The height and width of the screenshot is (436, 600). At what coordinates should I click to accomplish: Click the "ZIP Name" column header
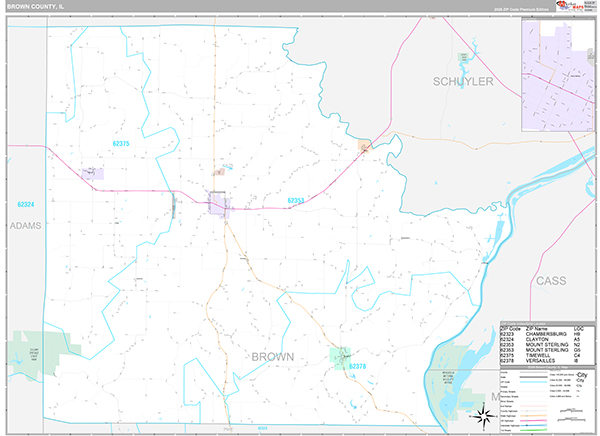coord(537,329)
